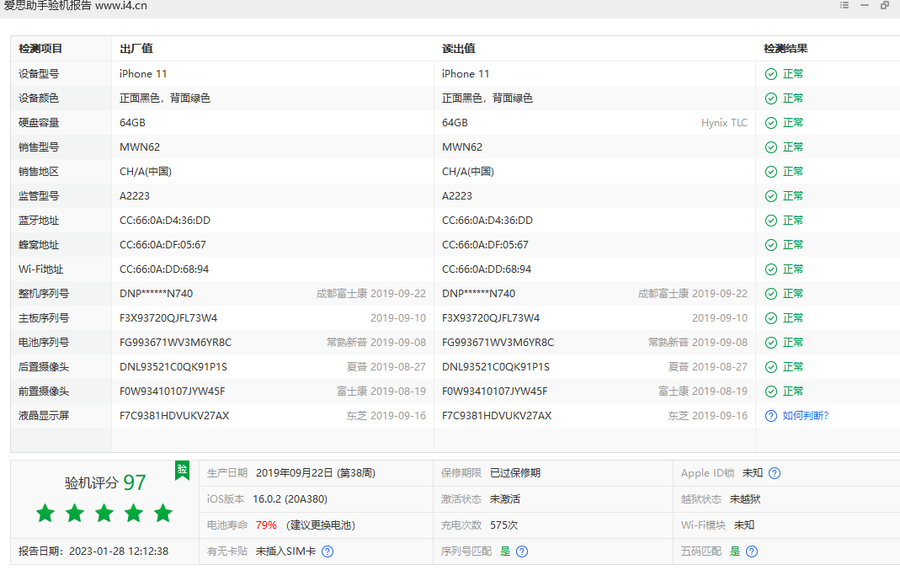Select the 整机序列号 factory value DNP******N740
This screenshot has height=570, width=900.
pyautogui.click(x=157, y=294)
